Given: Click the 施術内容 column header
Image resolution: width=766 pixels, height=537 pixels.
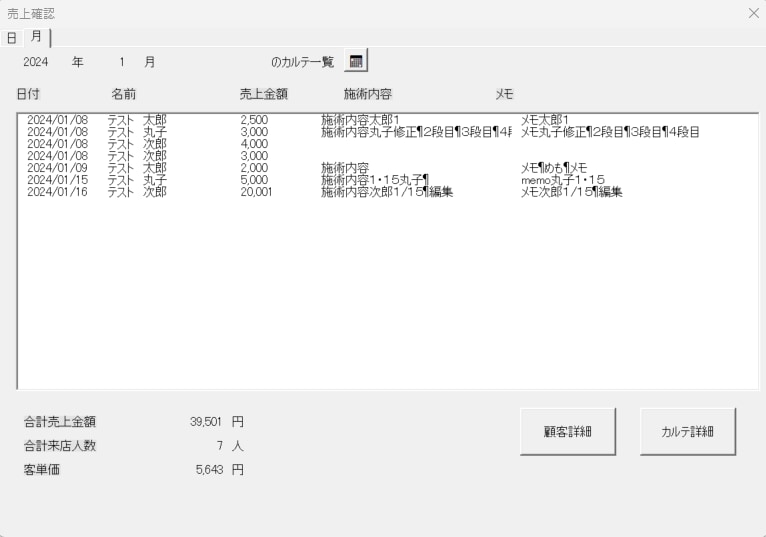Looking at the screenshot, I should point(368,94).
